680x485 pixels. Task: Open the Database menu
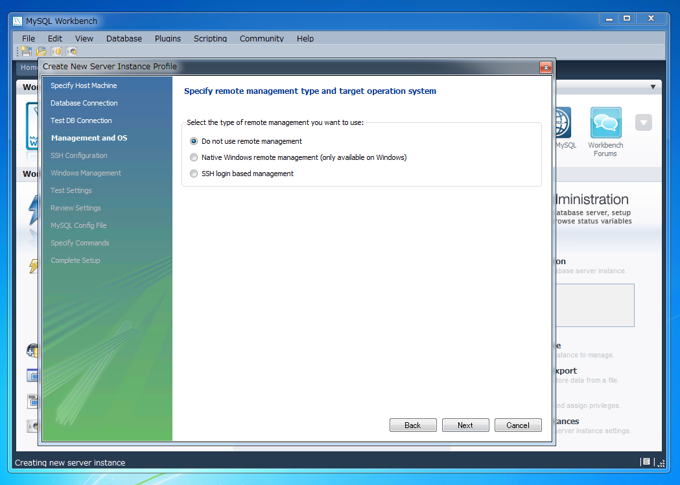coord(124,39)
